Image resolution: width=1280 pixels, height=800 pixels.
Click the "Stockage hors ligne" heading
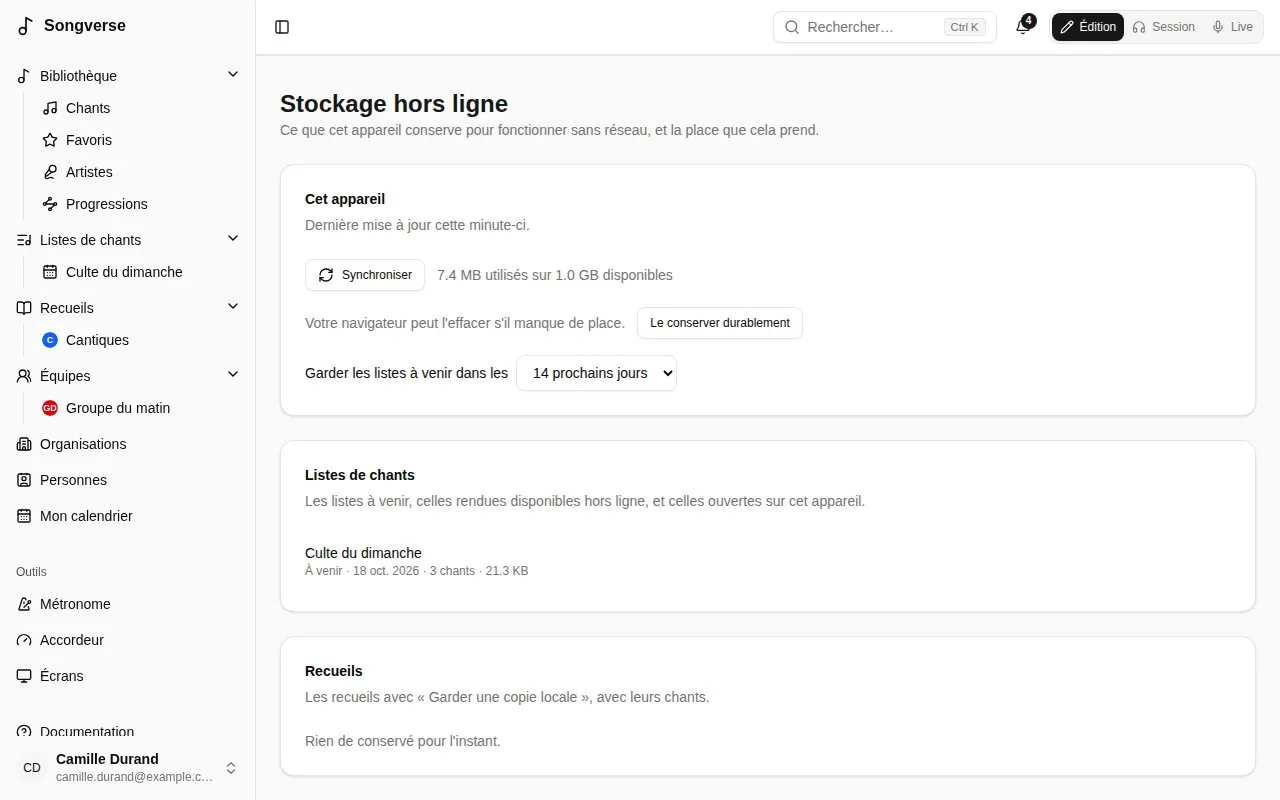pos(394,104)
